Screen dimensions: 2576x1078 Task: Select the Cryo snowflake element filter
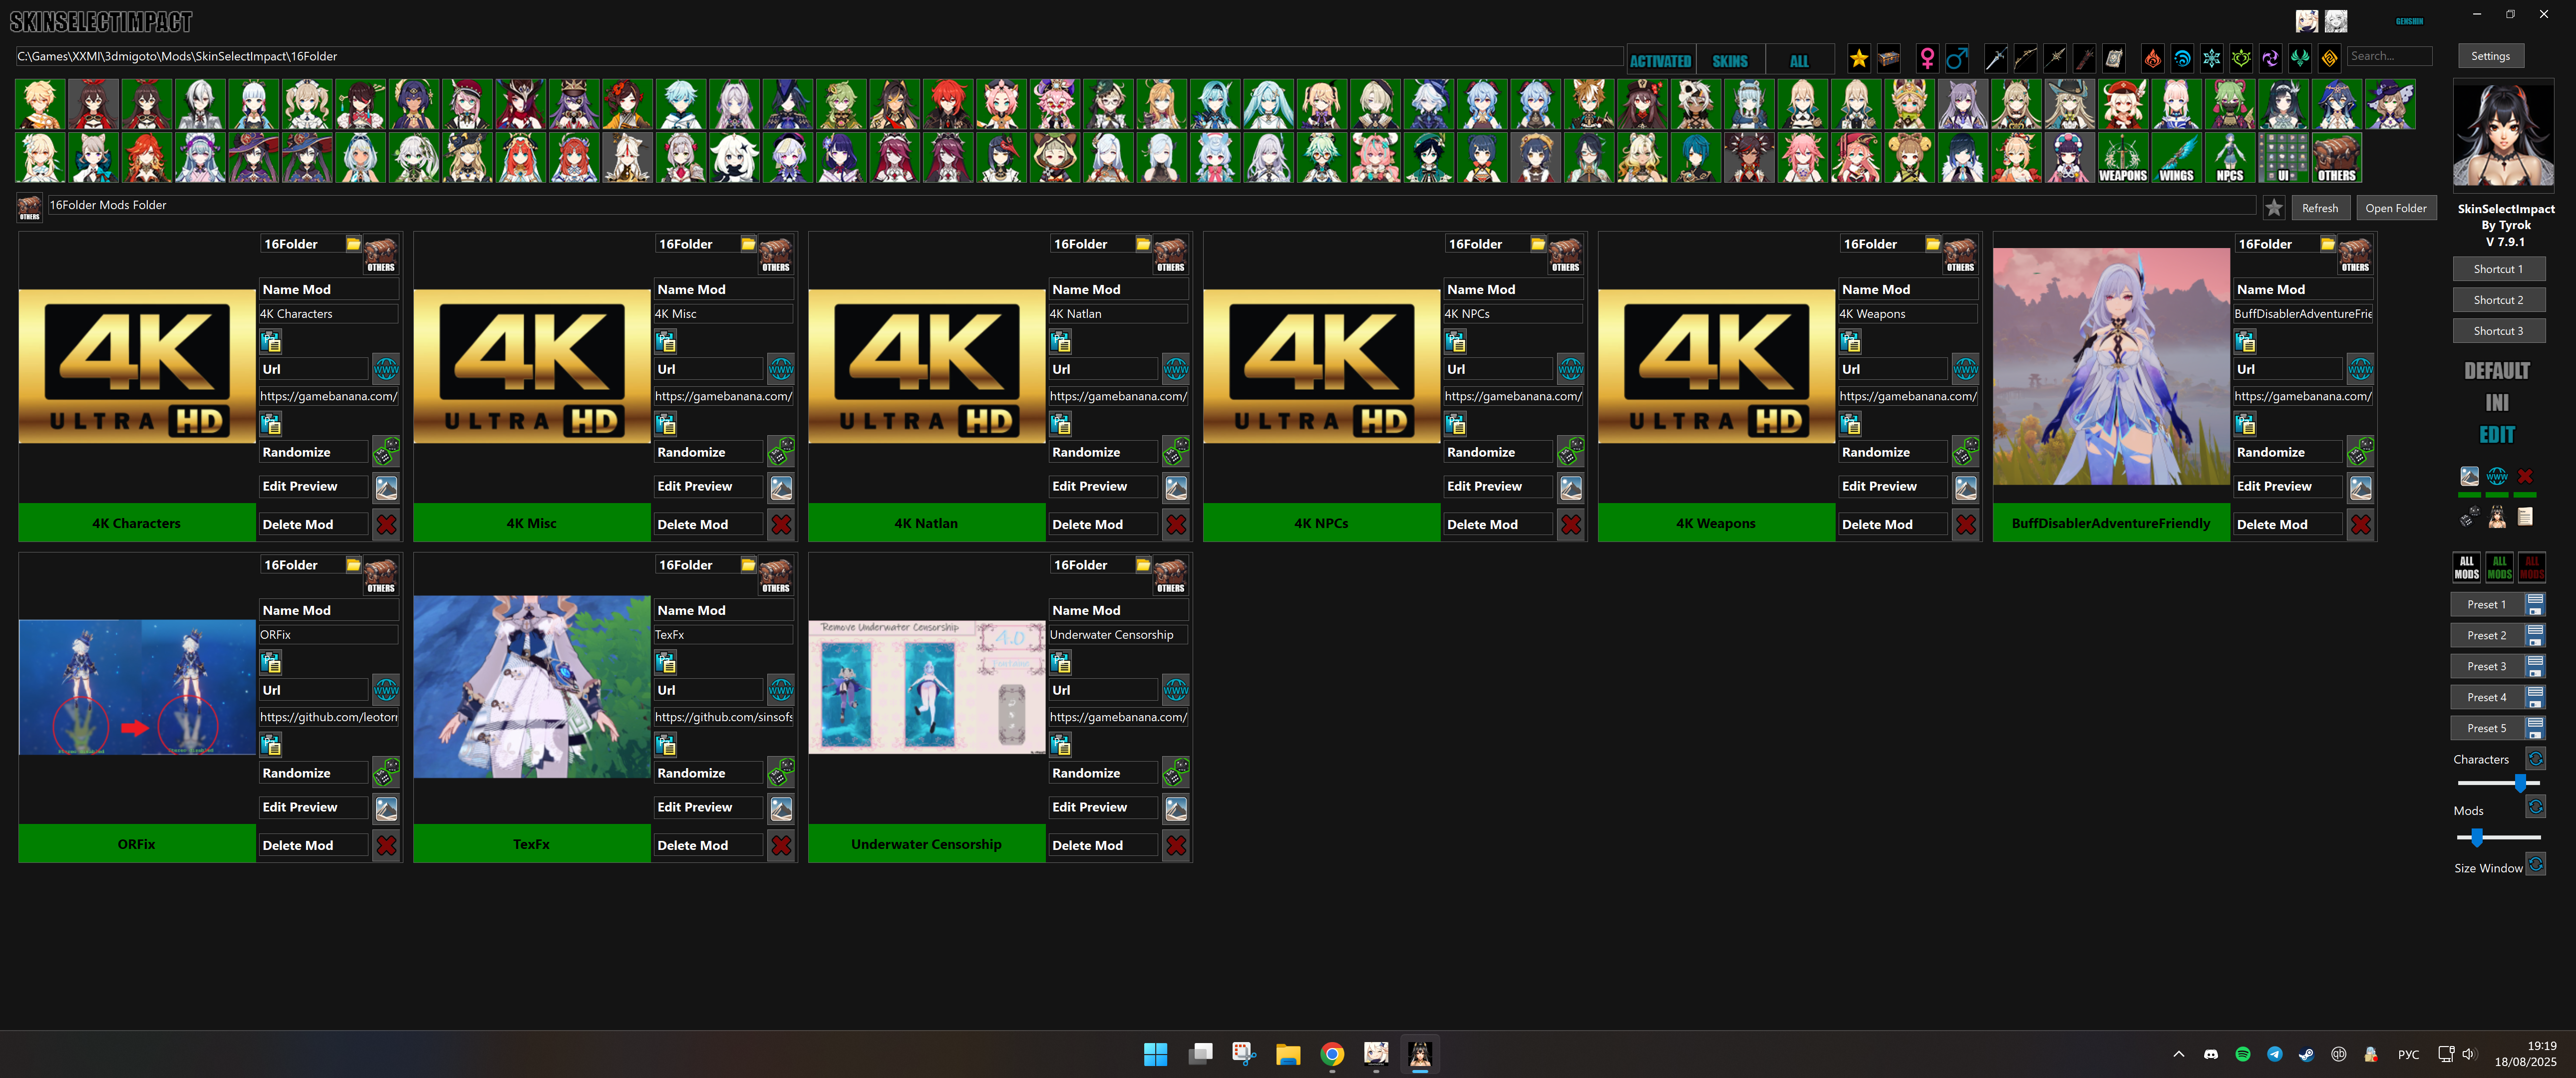2211,59
